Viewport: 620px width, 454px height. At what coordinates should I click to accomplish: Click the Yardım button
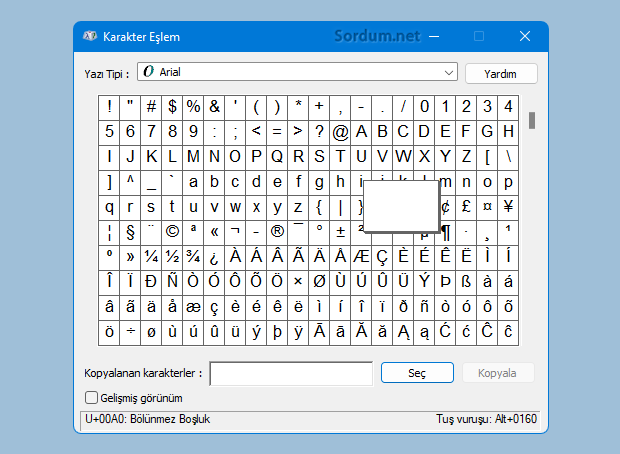(501, 73)
